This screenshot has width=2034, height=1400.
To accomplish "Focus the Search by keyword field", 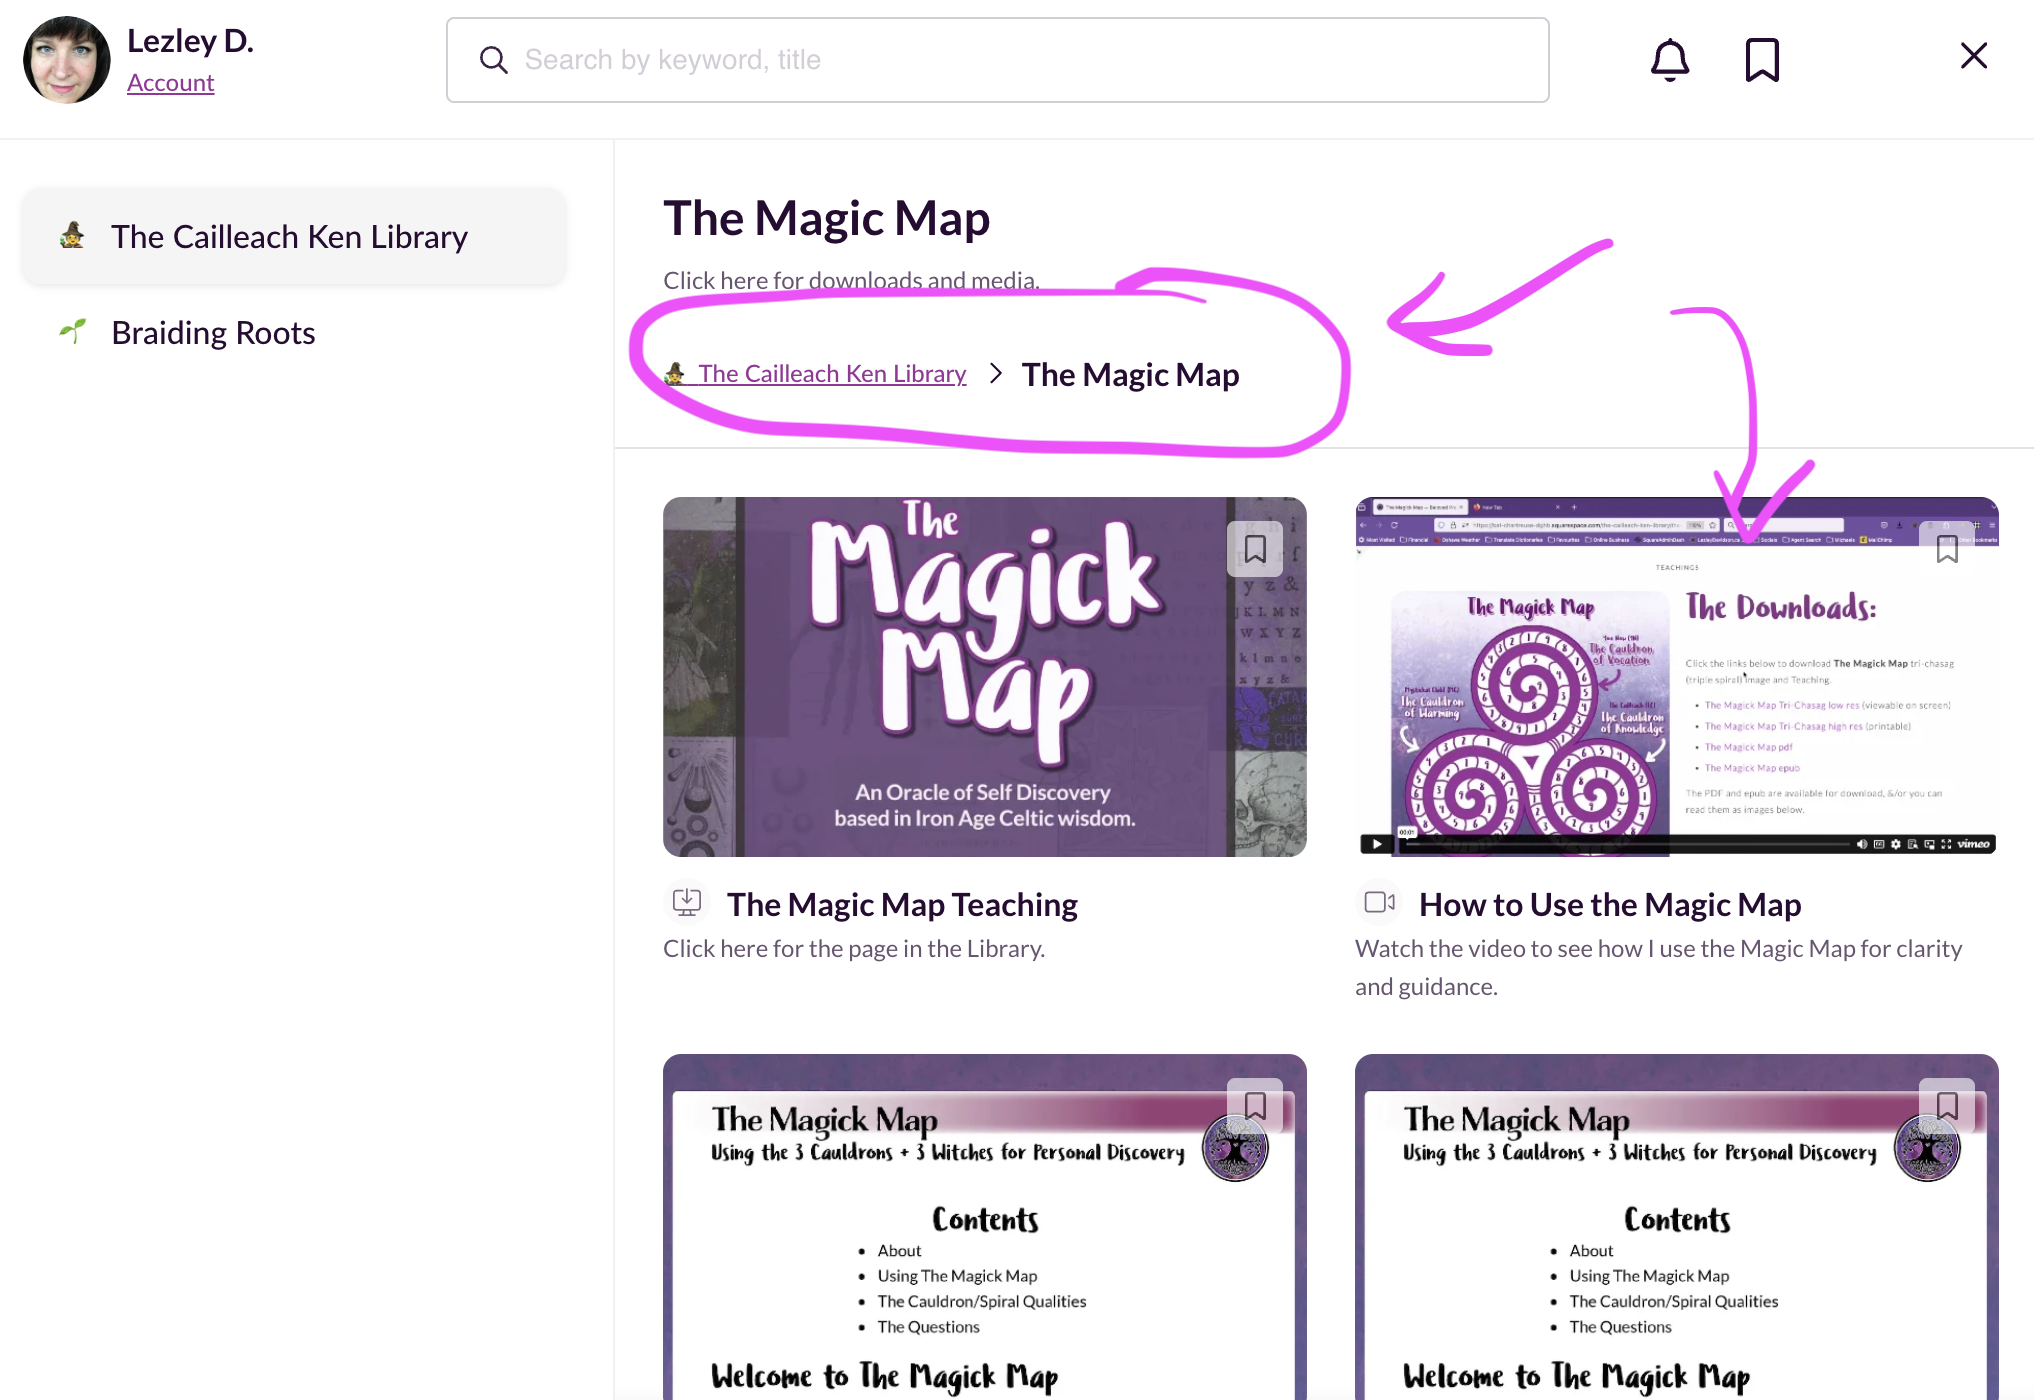I will click(998, 60).
